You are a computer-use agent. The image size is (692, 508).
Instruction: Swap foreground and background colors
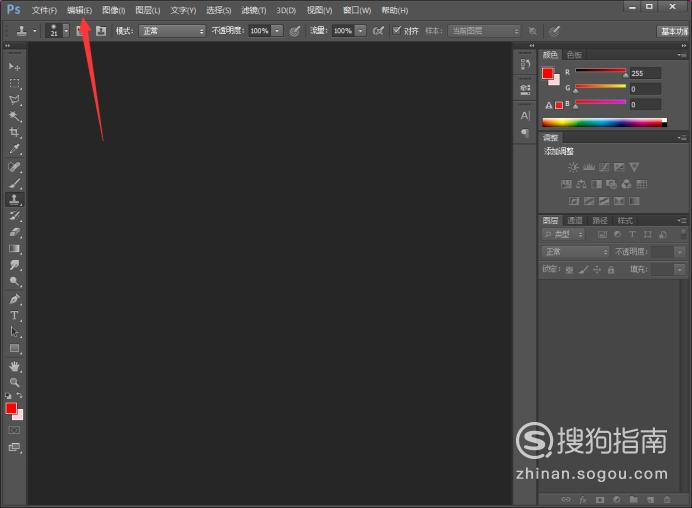(19, 395)
